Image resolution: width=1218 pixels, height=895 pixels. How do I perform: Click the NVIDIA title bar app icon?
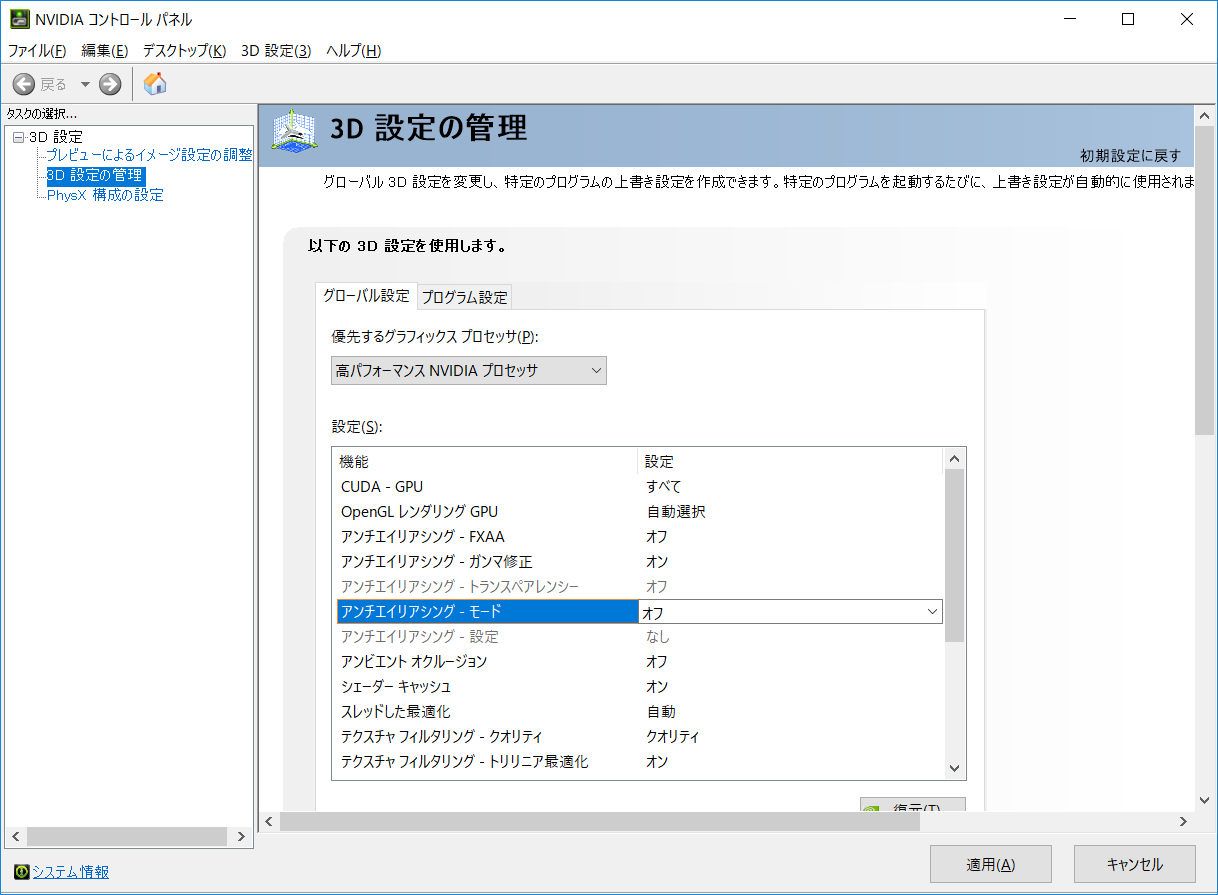tap(19, 19)
